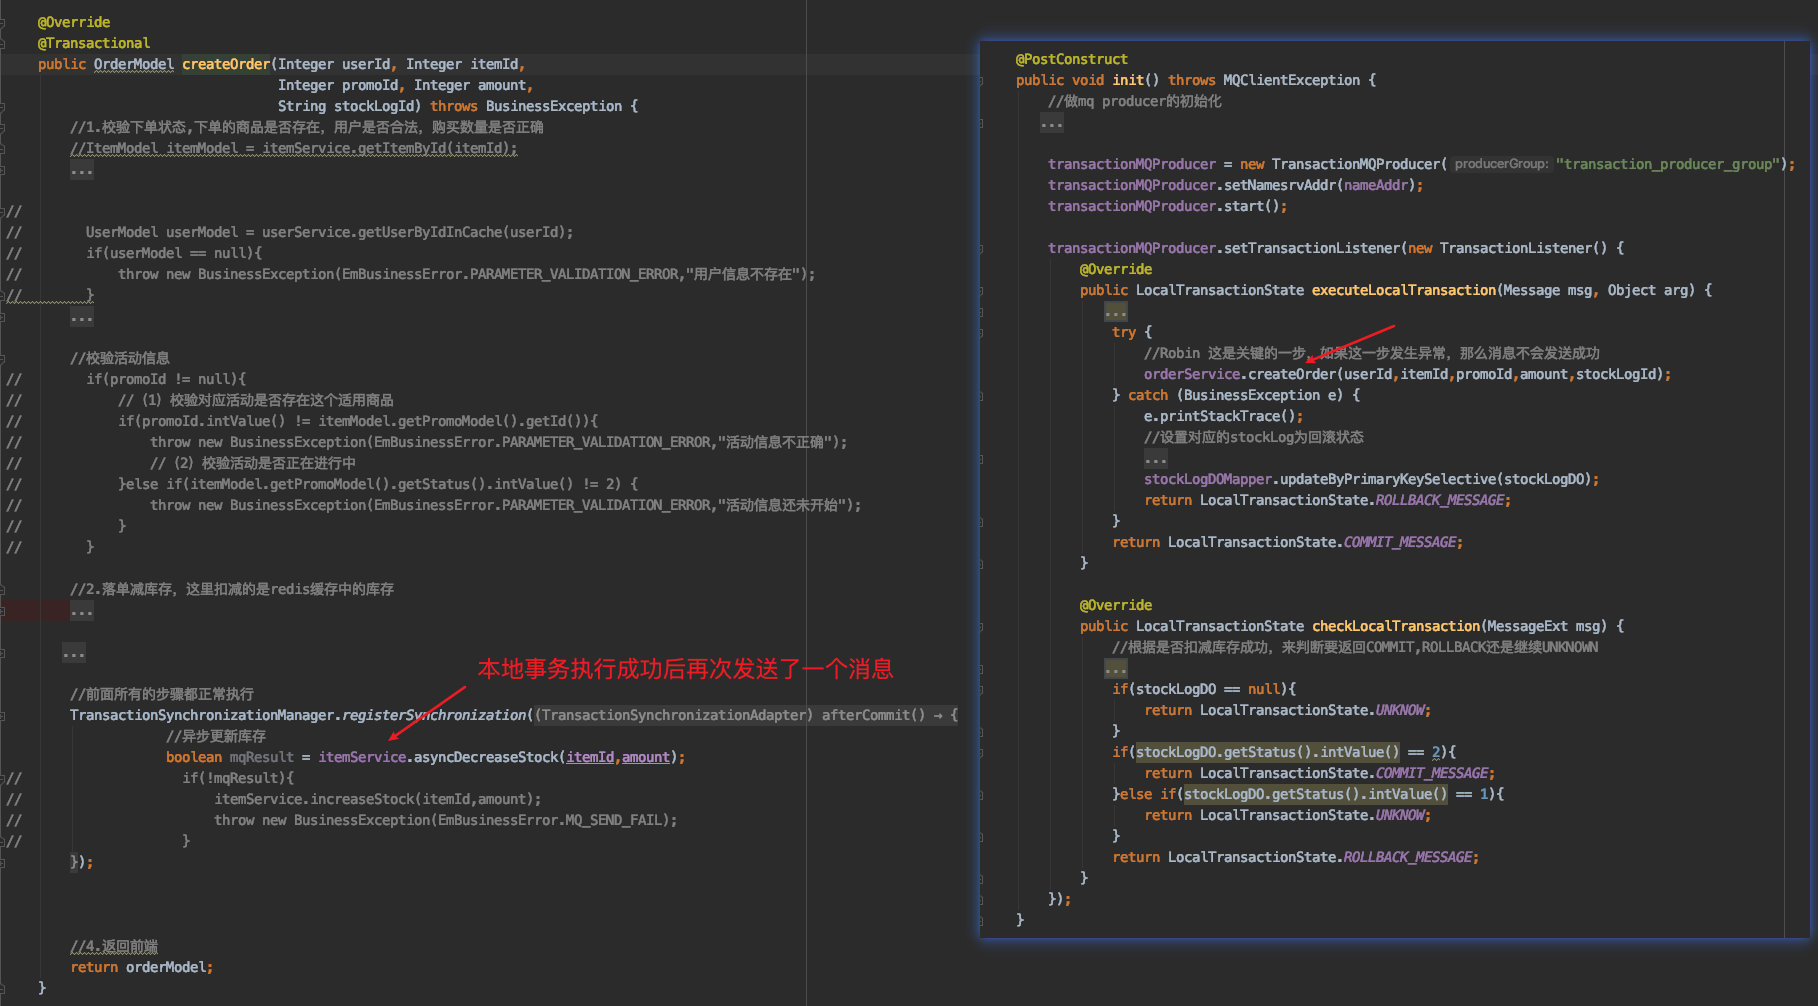Click the mqResult variable declaration

point(262,757)
